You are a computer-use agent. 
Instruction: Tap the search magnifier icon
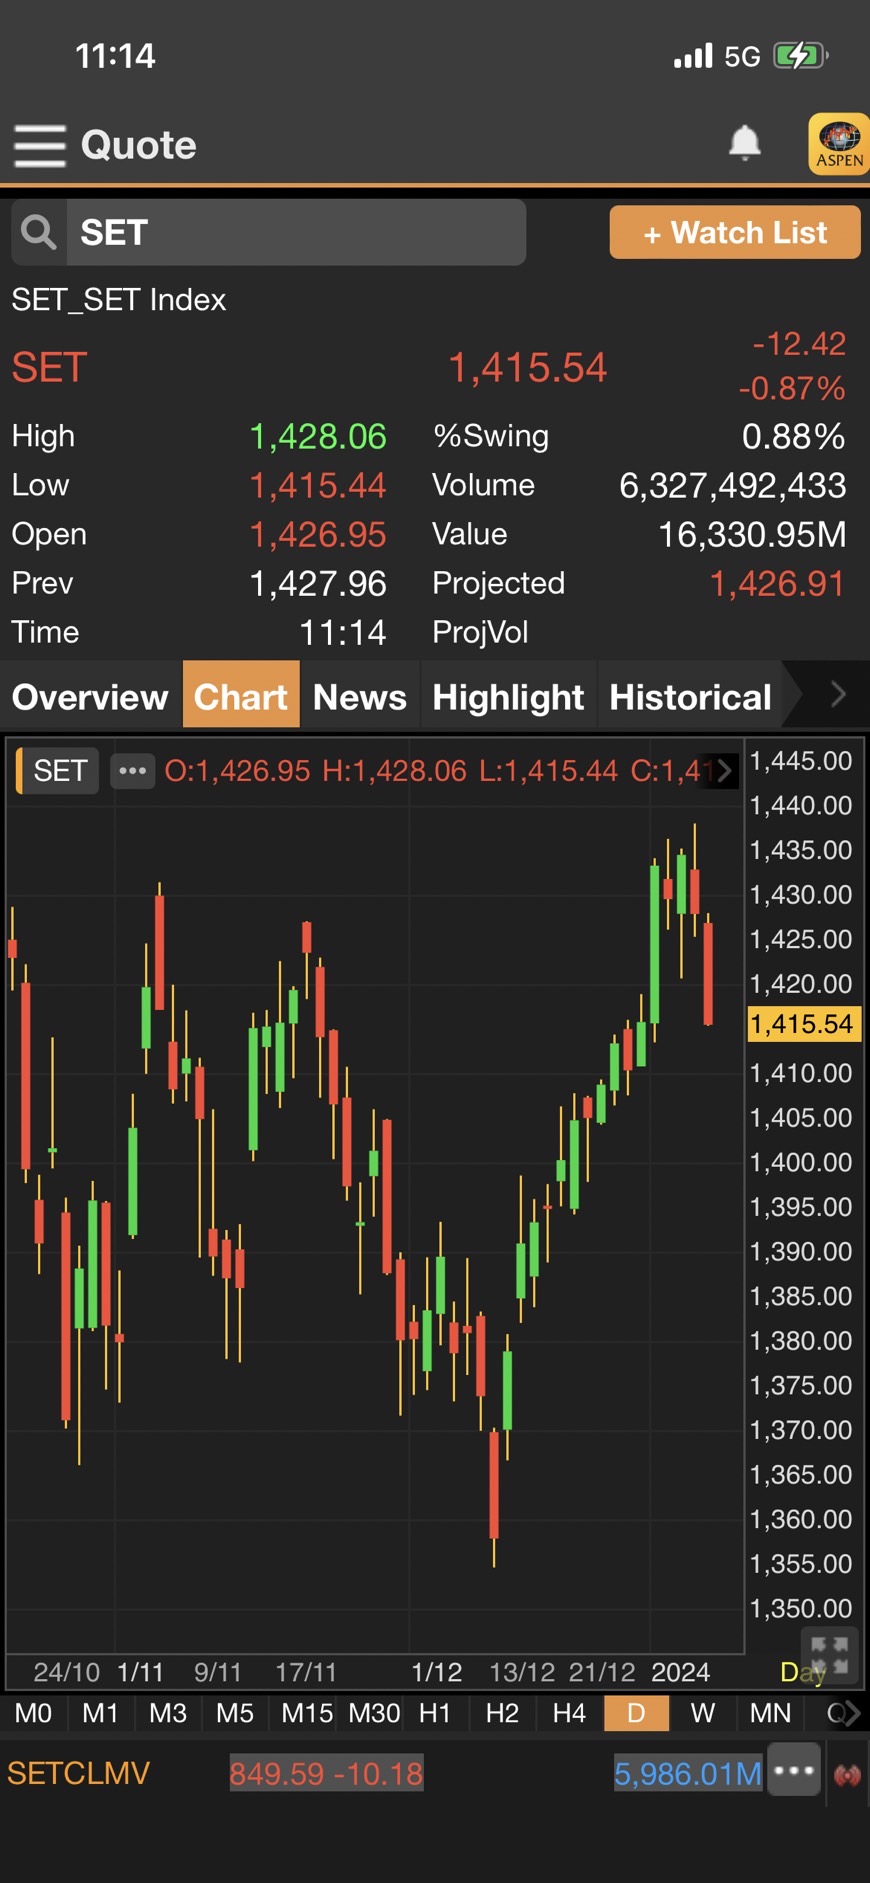pyautogui.click(x=39, y=232)
